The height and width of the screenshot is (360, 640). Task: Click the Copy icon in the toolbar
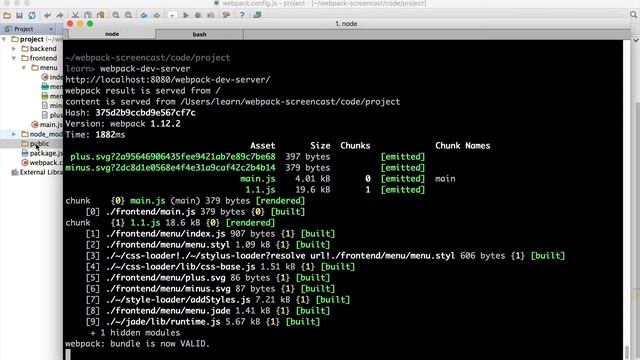[x=88, y=16]
